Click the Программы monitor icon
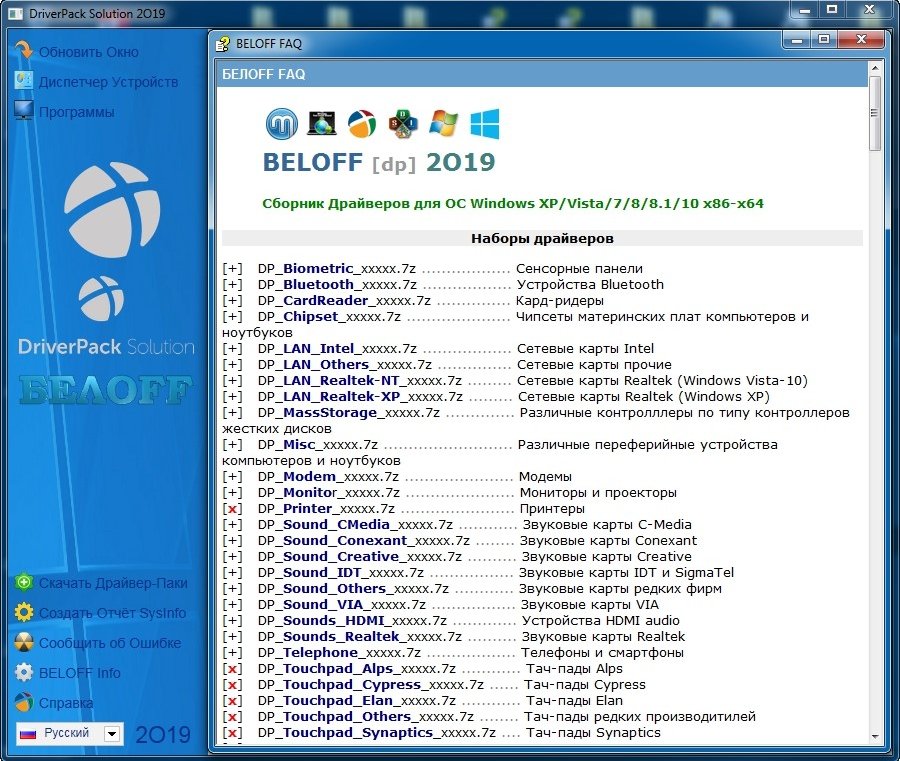The width and height of the screenshot is (900, 761). tap(24, 110)
